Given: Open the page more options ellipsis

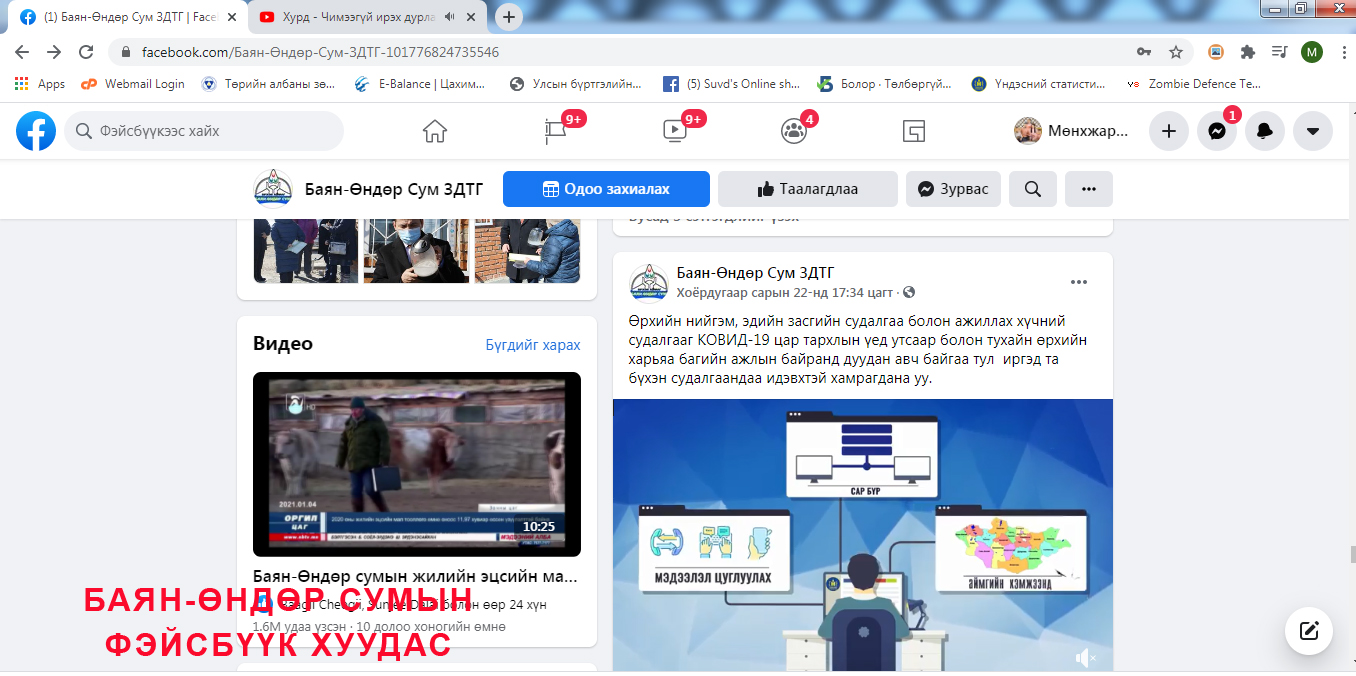Looking at the screenshot, I should [1089, 189].
